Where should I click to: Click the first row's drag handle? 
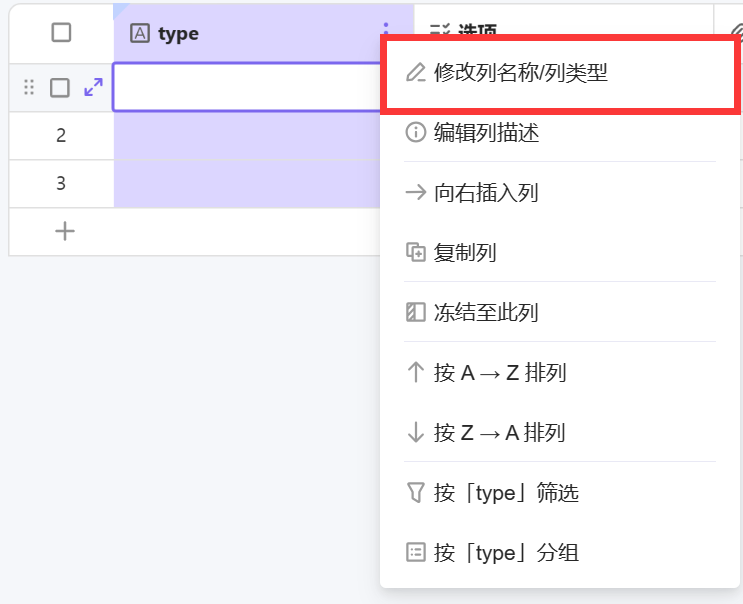click(x=29, y=88)
